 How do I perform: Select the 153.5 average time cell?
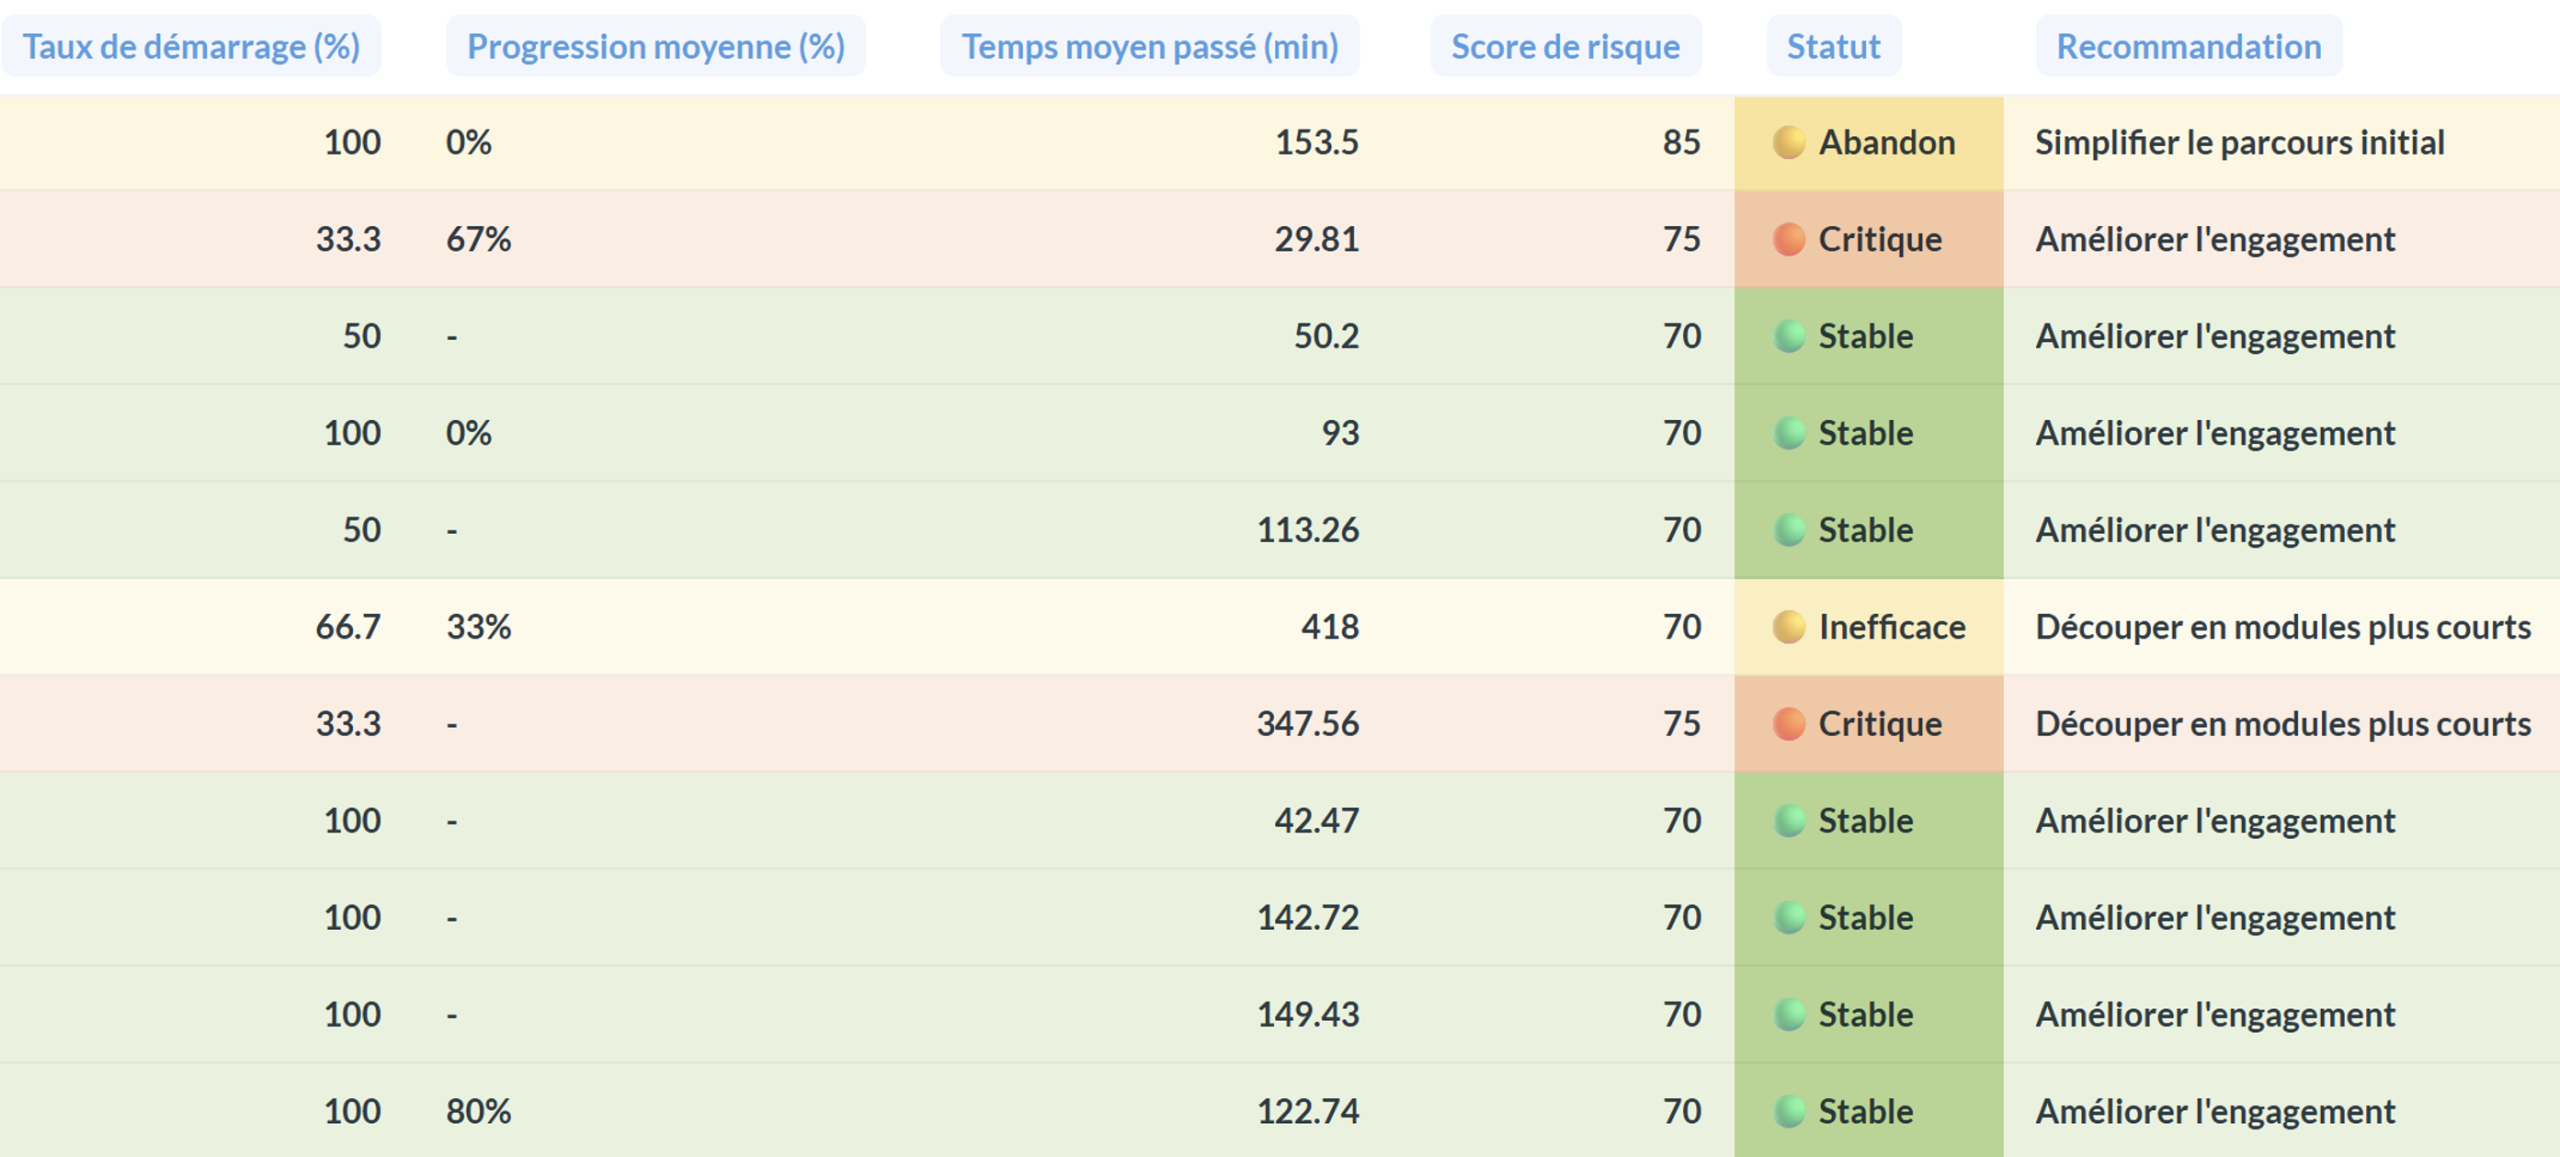1316,142
